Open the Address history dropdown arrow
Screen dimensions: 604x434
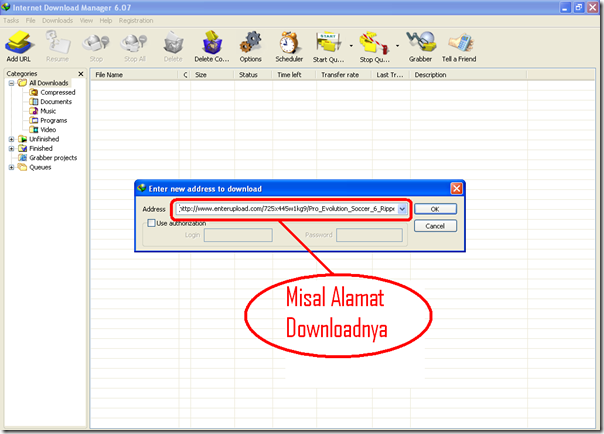pos(402,209)
